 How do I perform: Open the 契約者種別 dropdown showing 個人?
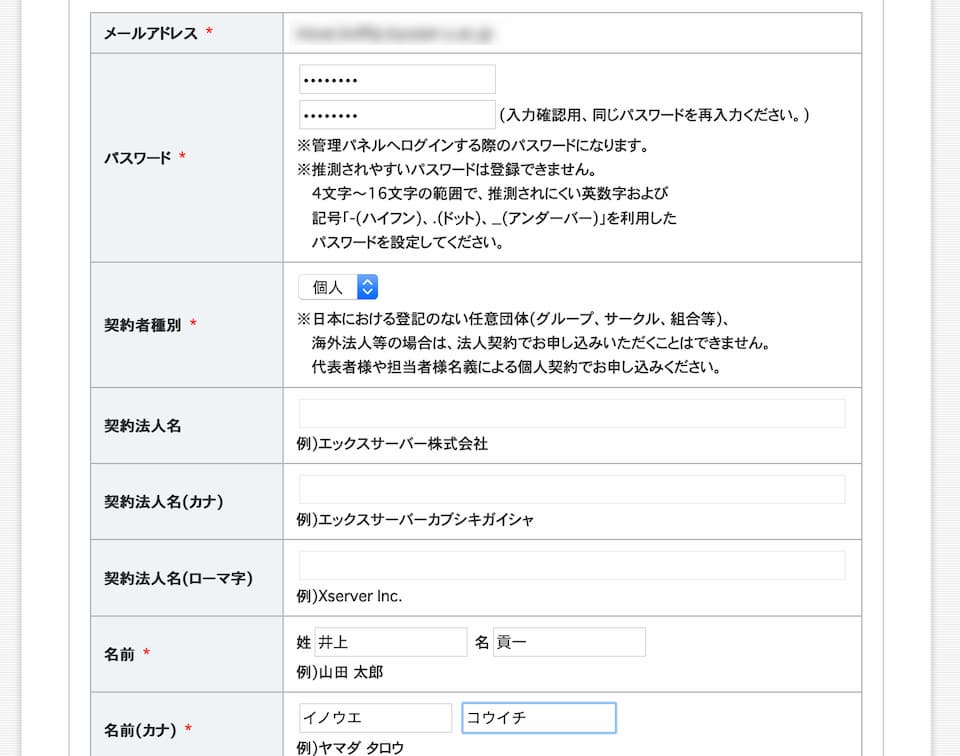[x=338, y=287]
